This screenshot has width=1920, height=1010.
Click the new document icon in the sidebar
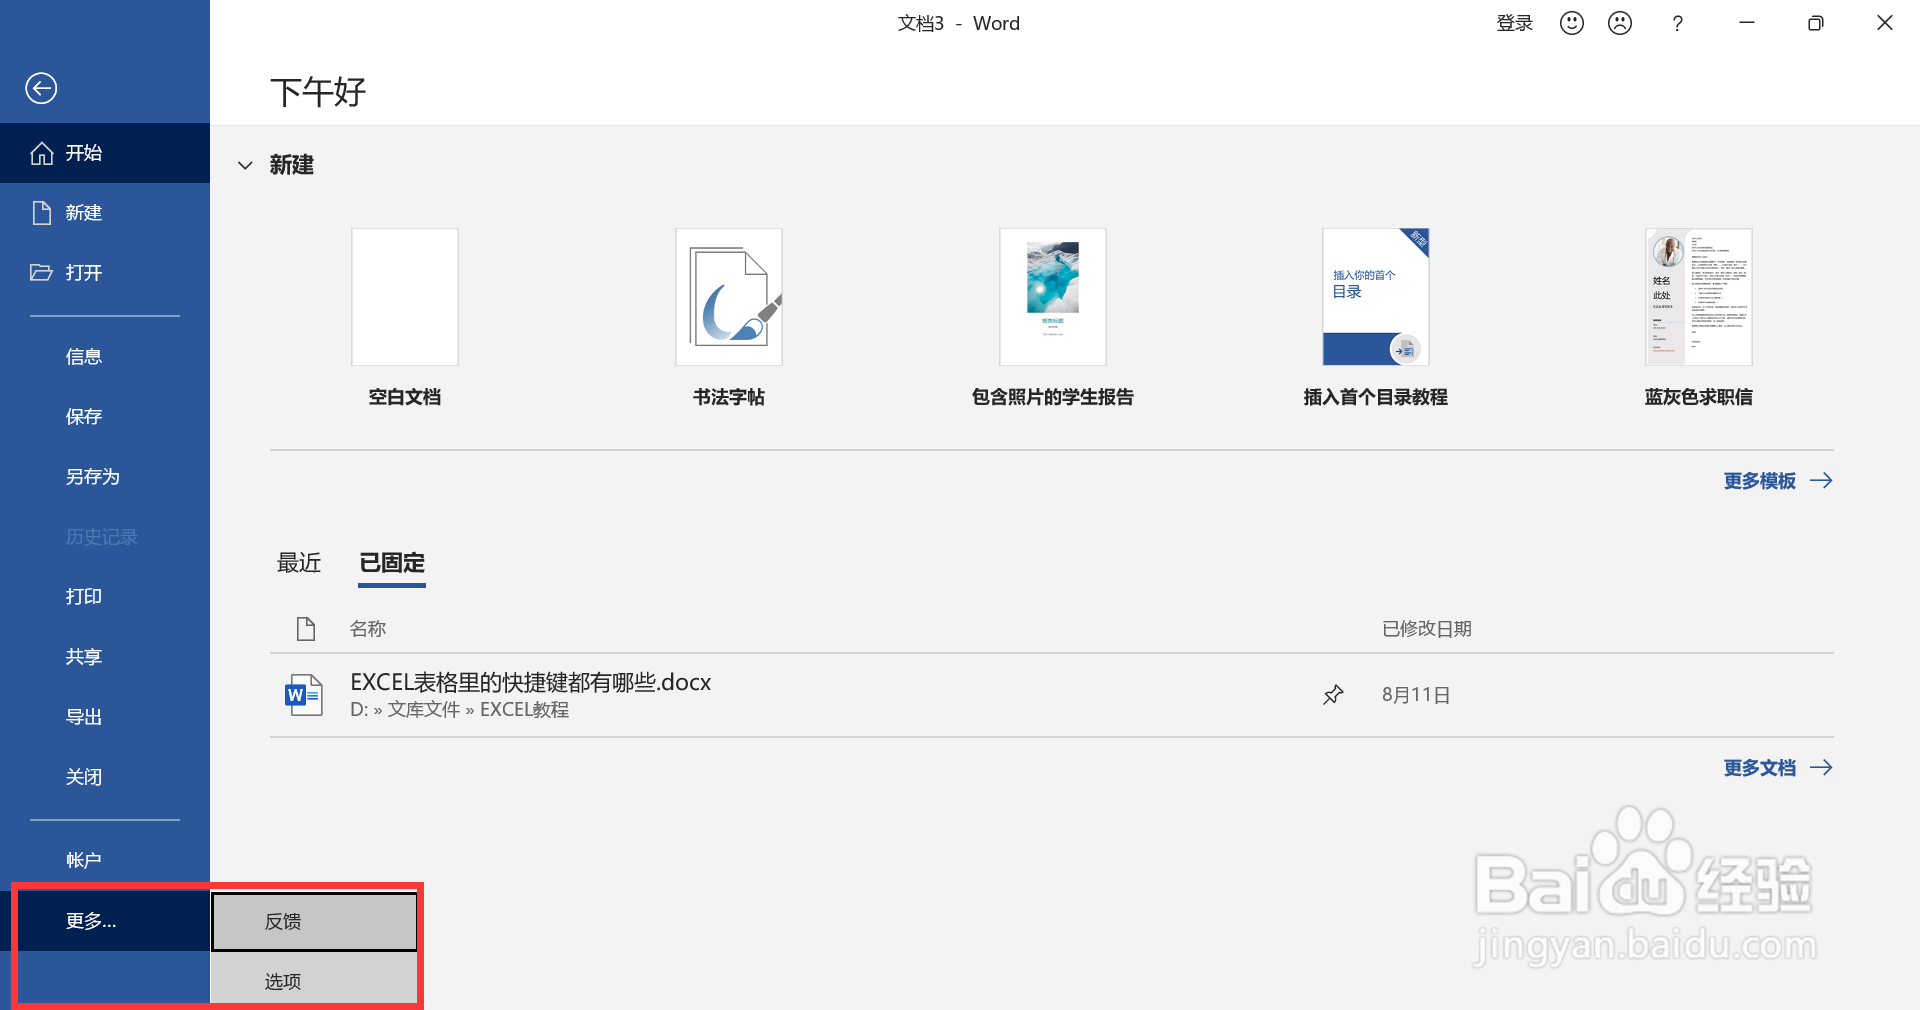click(x=42, y=213)
